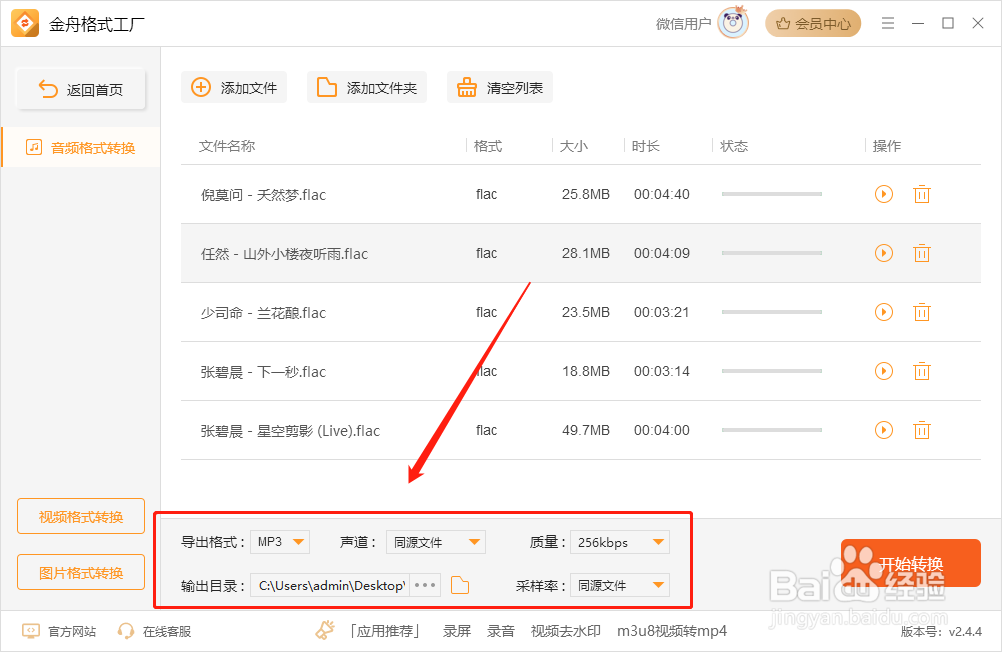Click 清空列表 to clear the list

(499, 87)
